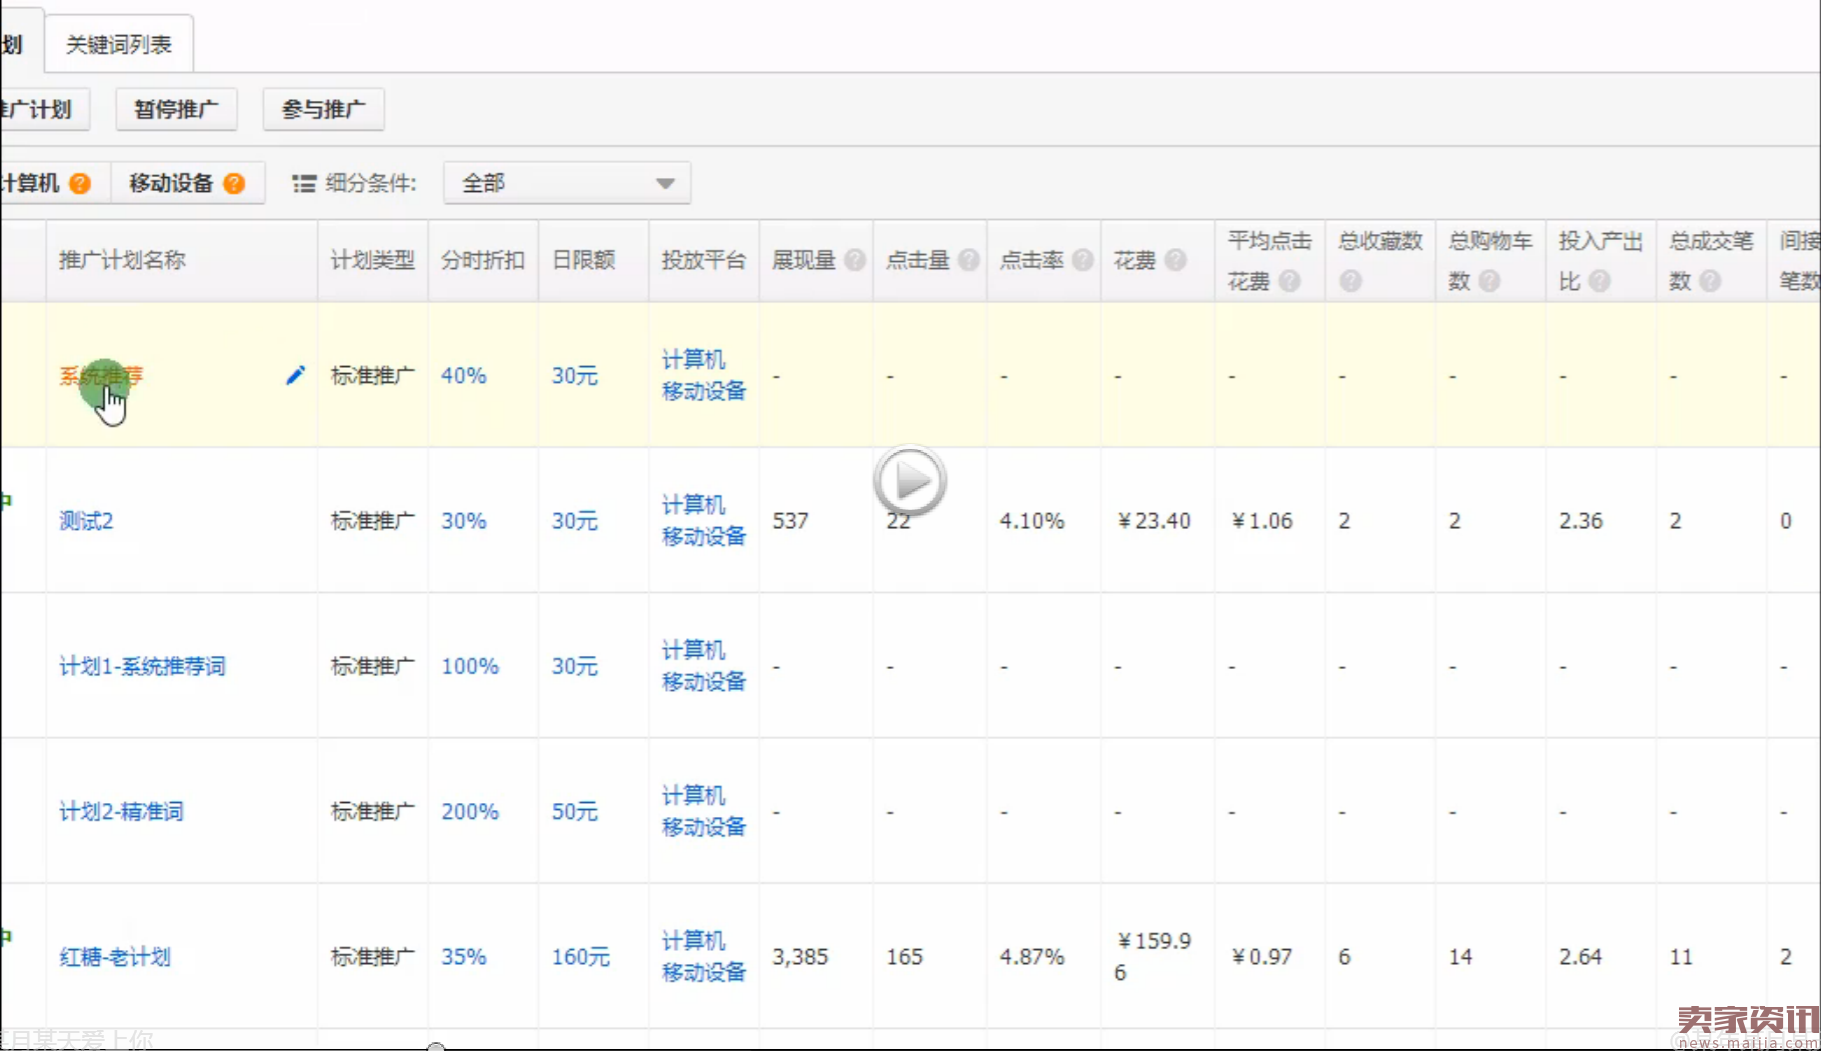Open the 细分条件 全部 dropdown

click(567, 183)
